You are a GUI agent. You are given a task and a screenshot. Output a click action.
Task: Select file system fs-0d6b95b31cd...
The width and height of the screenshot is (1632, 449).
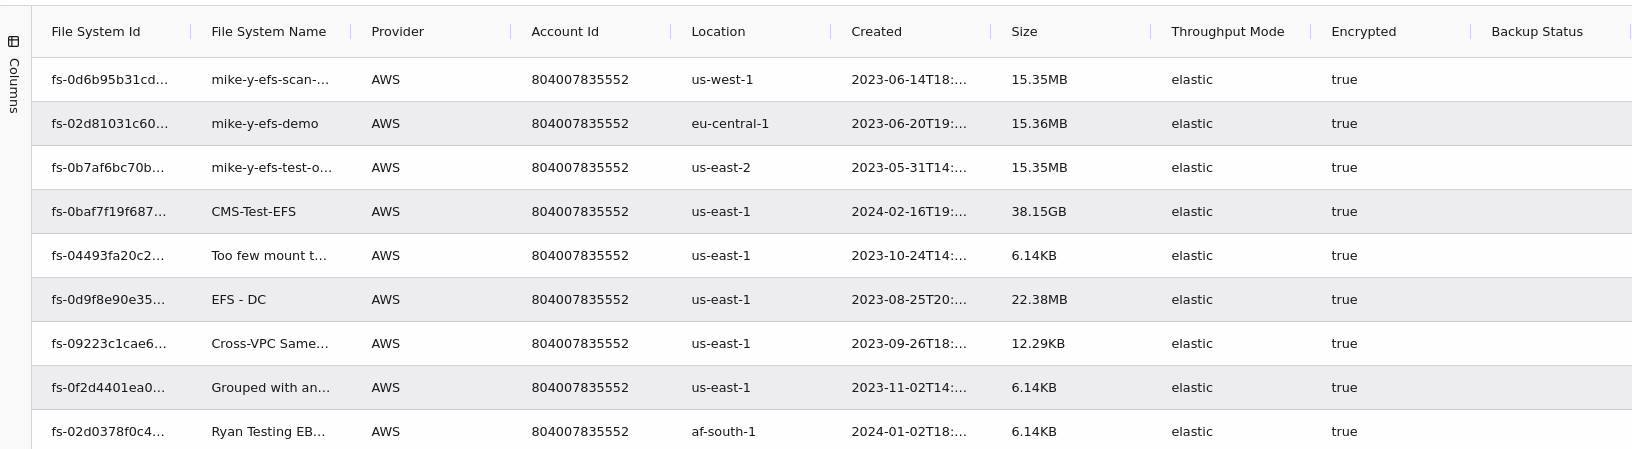(x=109, y=80)
